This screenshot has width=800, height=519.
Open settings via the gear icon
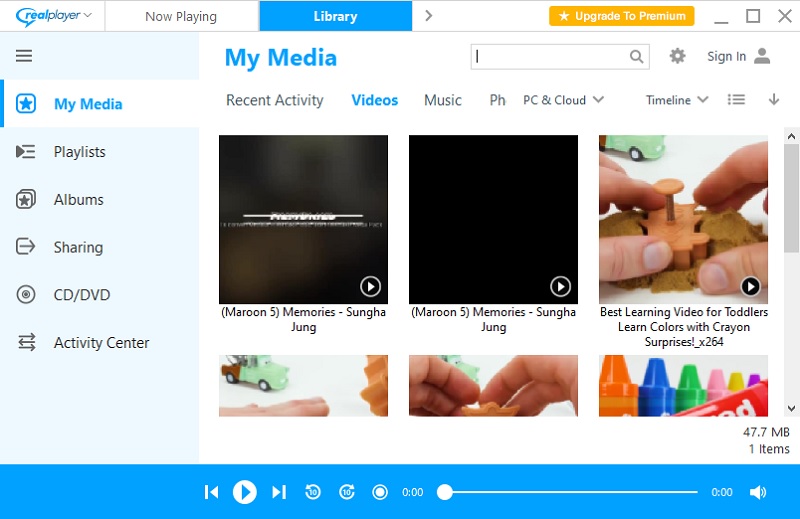click(x=677, y=56)
